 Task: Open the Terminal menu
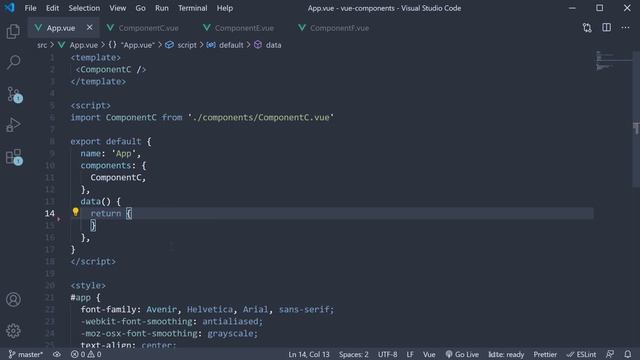(193, 8)
